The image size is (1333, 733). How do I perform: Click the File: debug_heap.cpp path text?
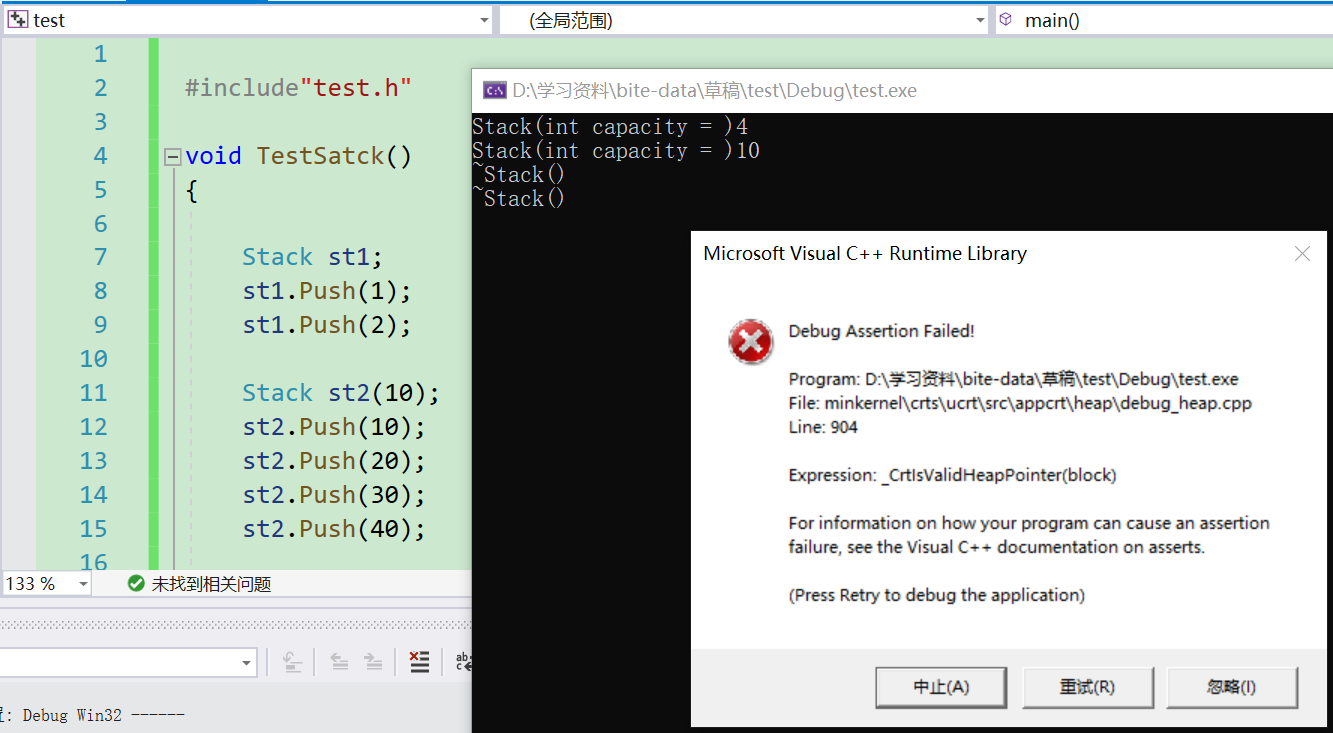click(x=1020, y=403)
